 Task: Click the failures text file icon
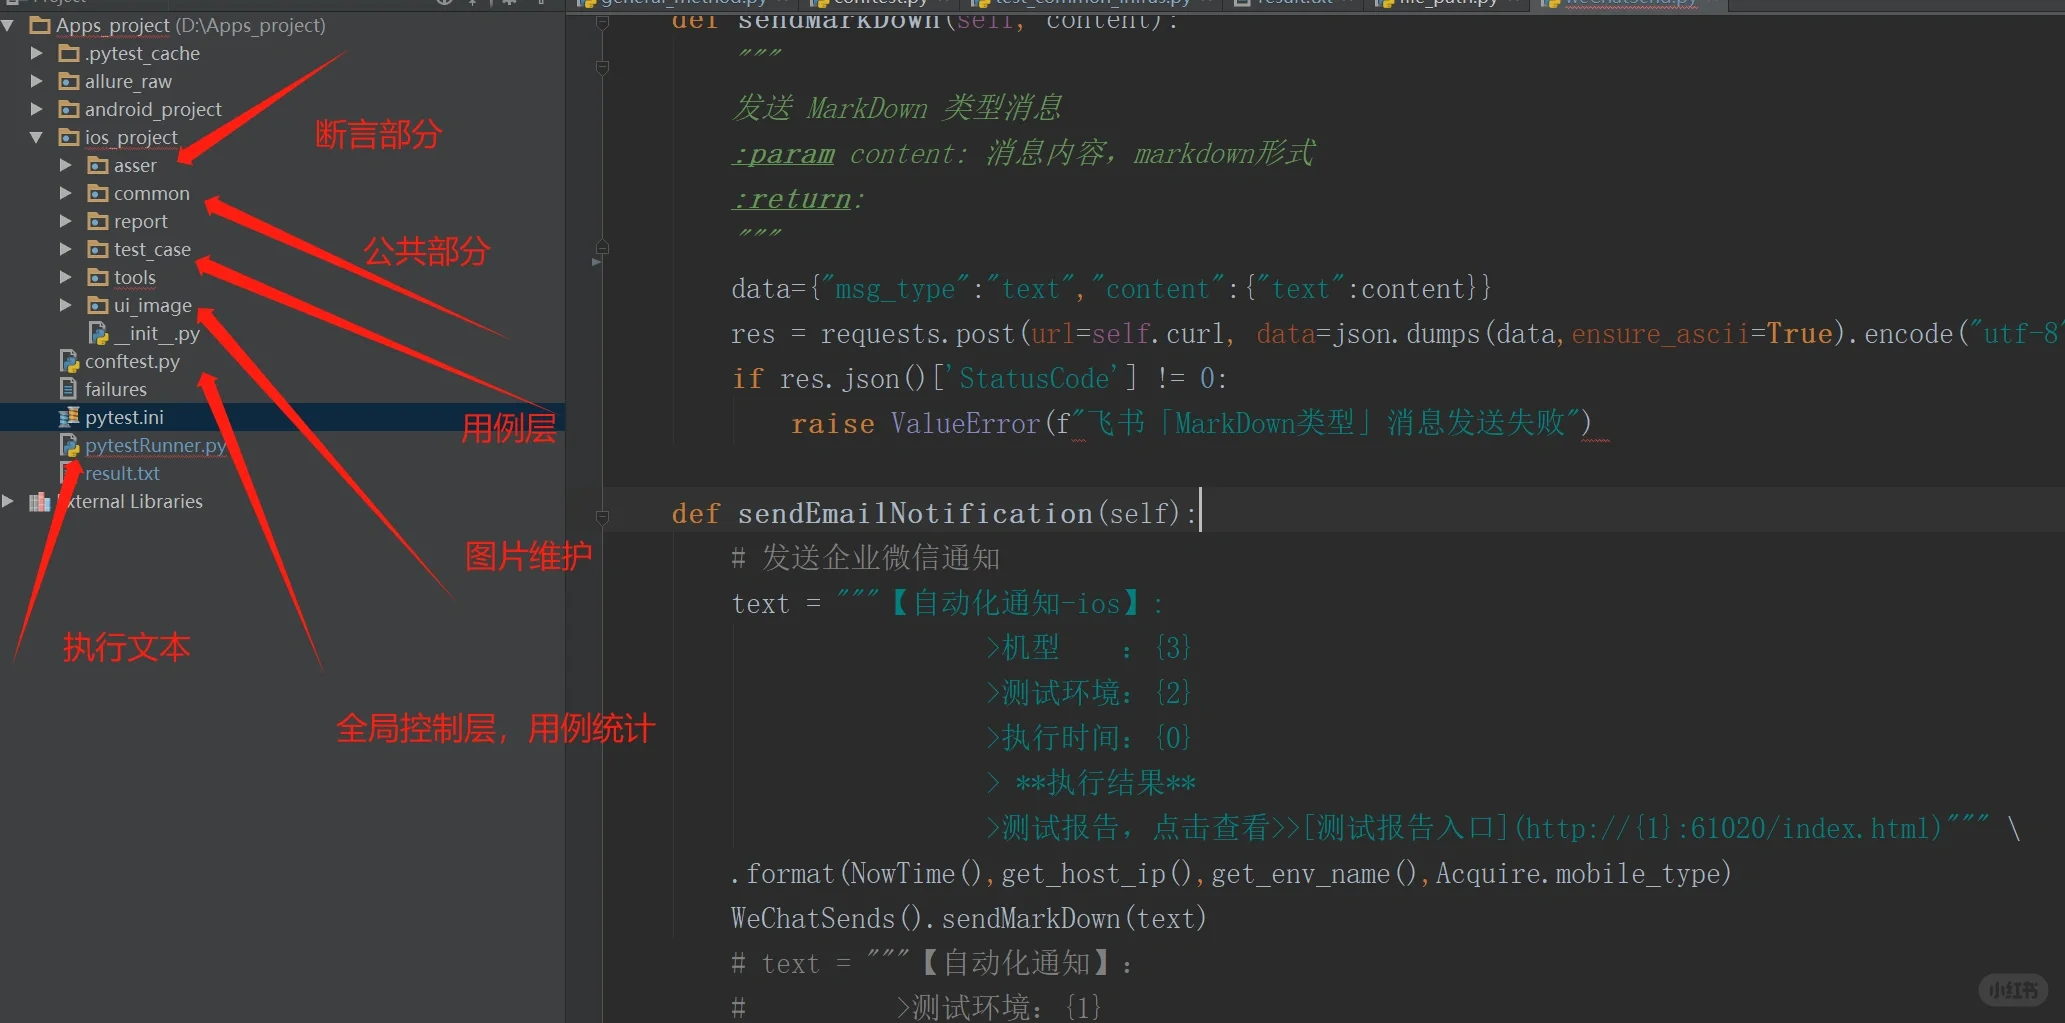click(69, 389)
